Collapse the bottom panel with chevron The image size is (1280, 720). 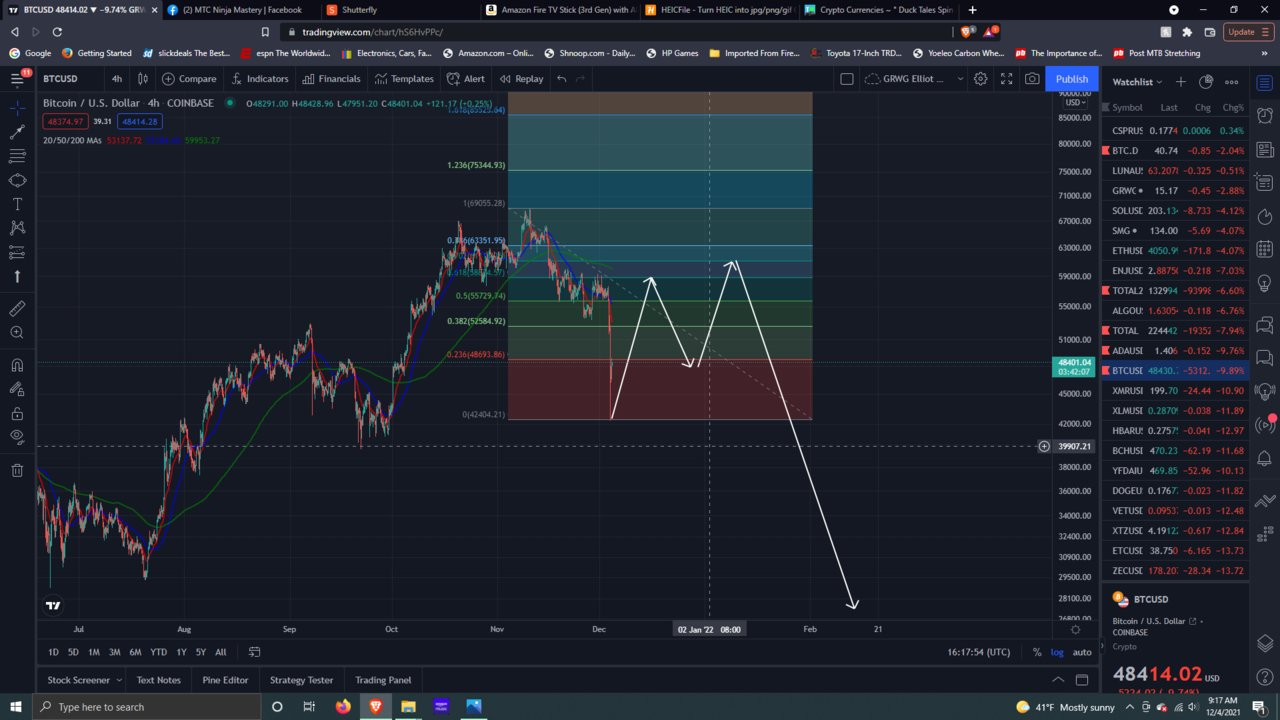coord(1059,680)
